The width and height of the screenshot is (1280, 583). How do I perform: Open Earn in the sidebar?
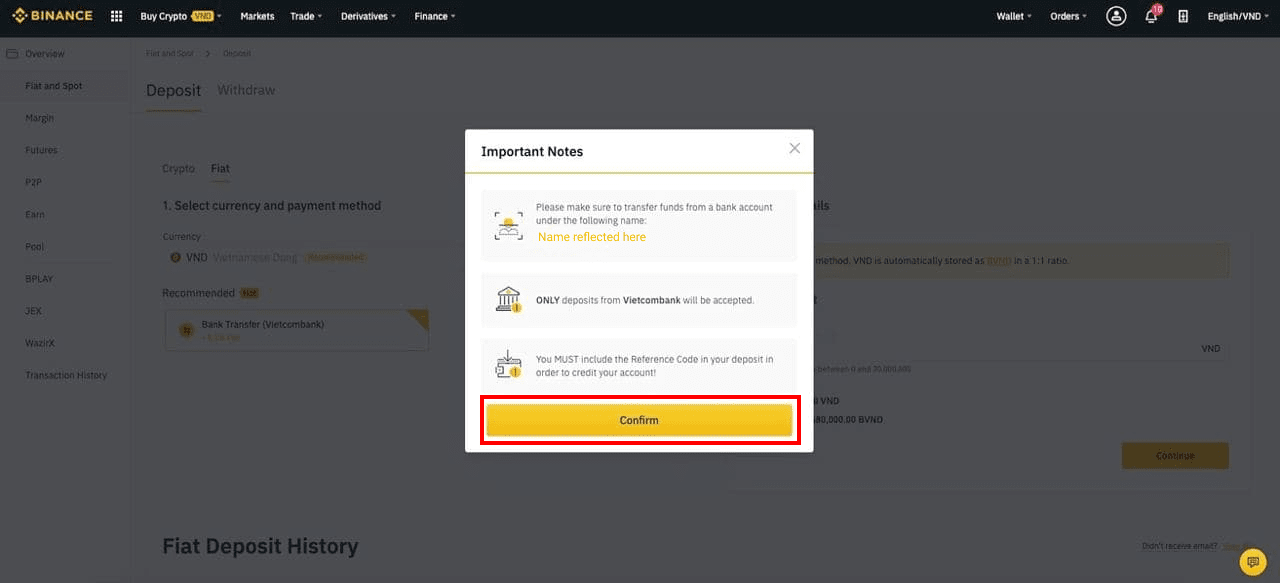pos(35,214)
